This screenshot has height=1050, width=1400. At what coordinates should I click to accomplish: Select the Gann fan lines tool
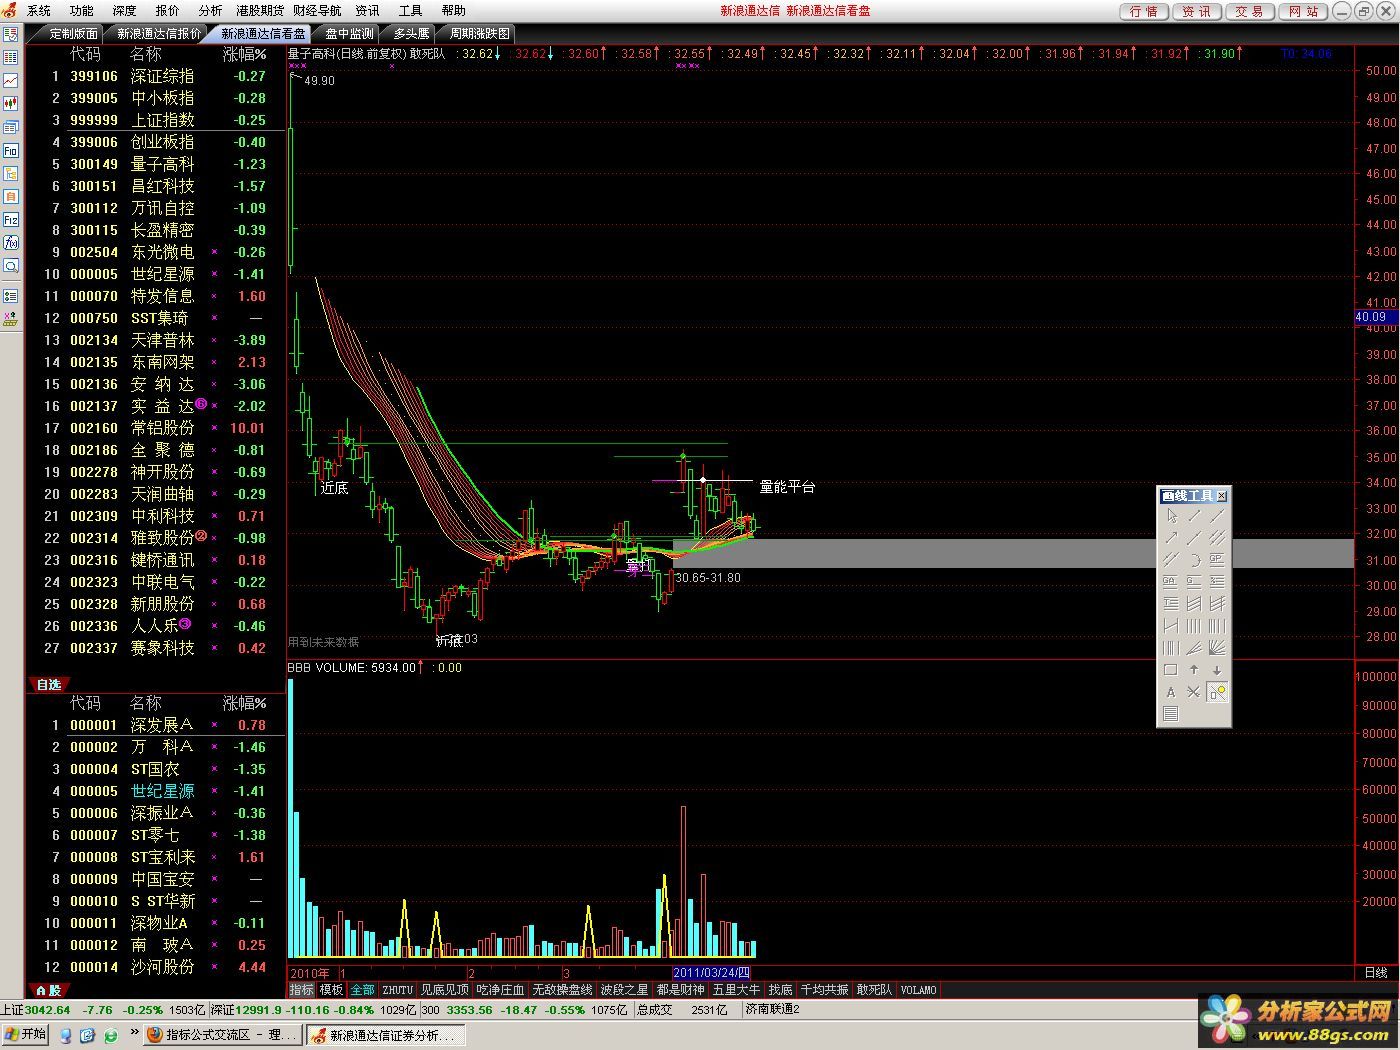[x=1217, y=648]
